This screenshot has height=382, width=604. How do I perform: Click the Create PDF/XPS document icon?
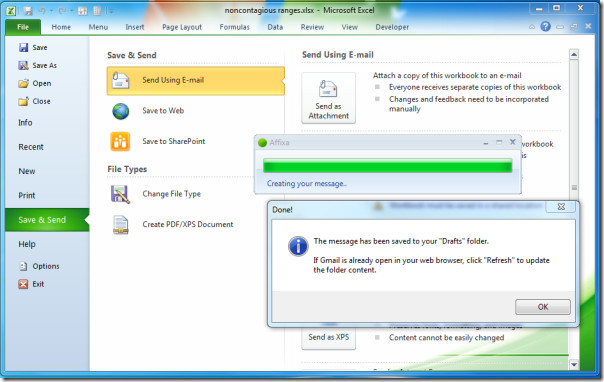click(121, 225)
